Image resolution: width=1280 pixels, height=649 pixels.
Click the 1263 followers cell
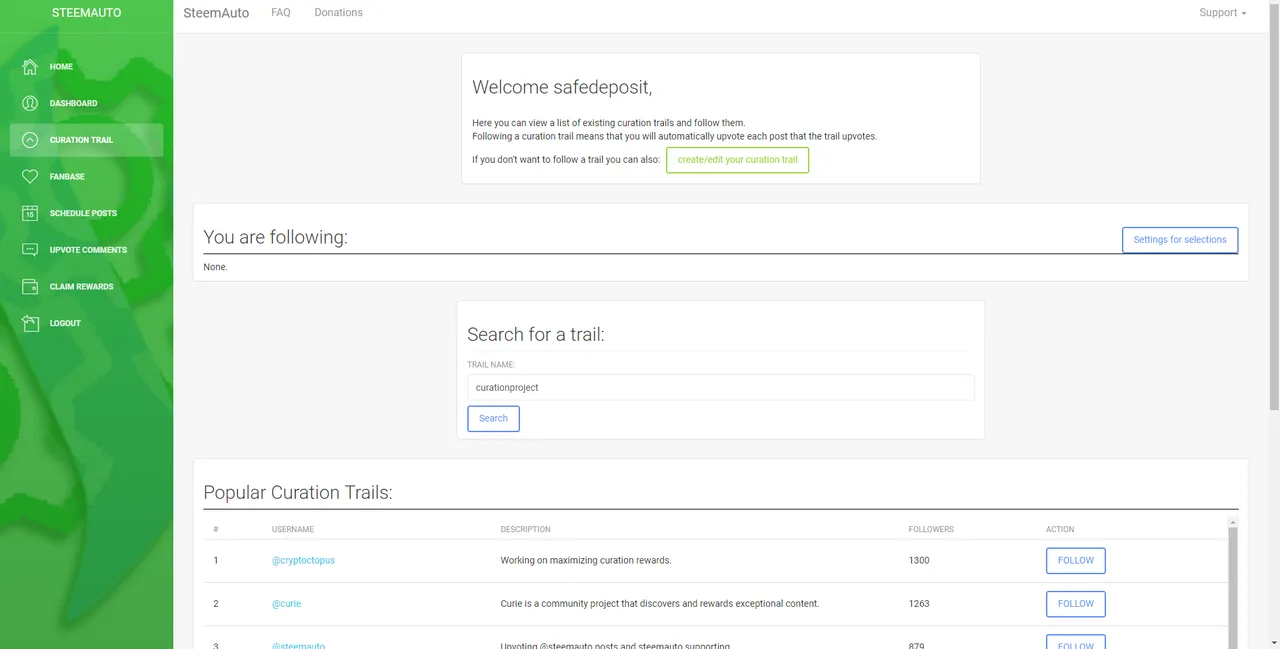919,604
